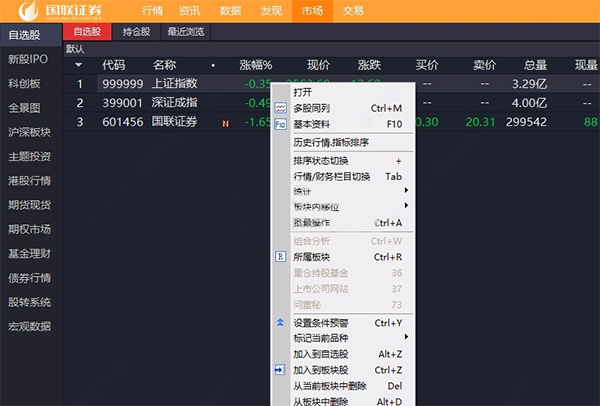Click sell price 20.31

[481, 122]
